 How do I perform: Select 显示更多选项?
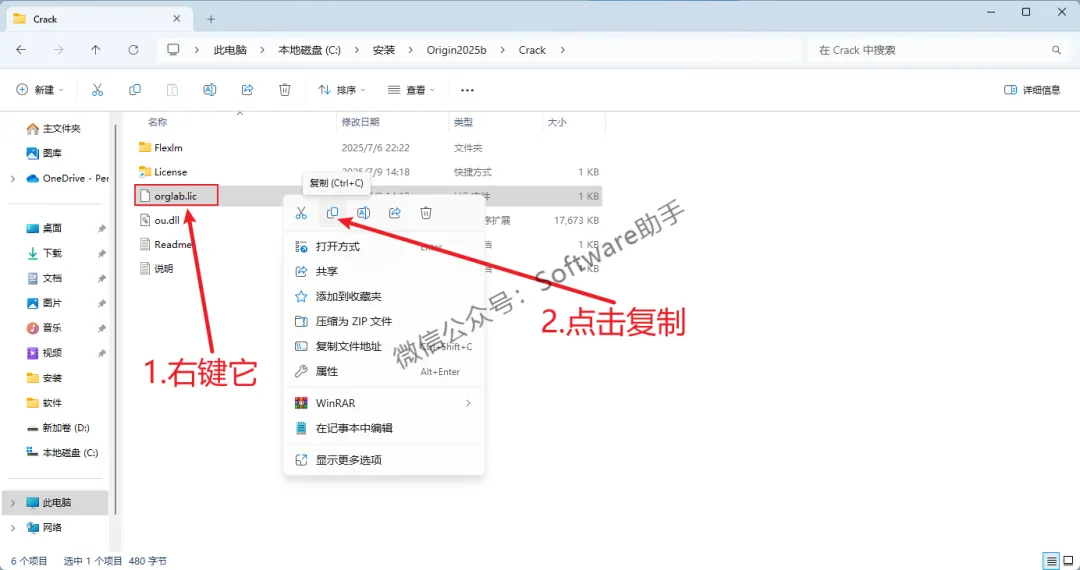(384, 460)
